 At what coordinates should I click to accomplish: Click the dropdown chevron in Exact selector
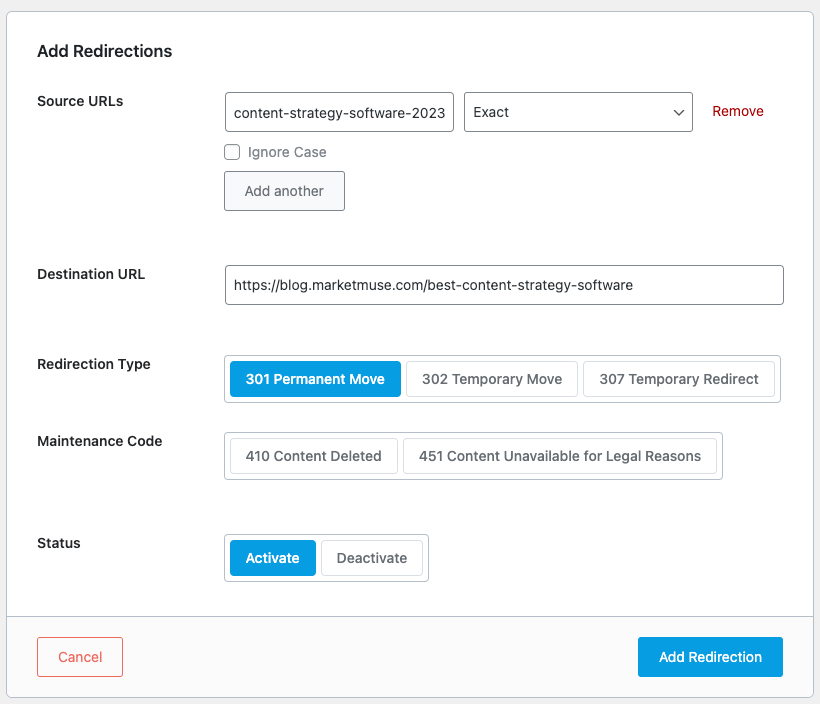coord(679,112)
